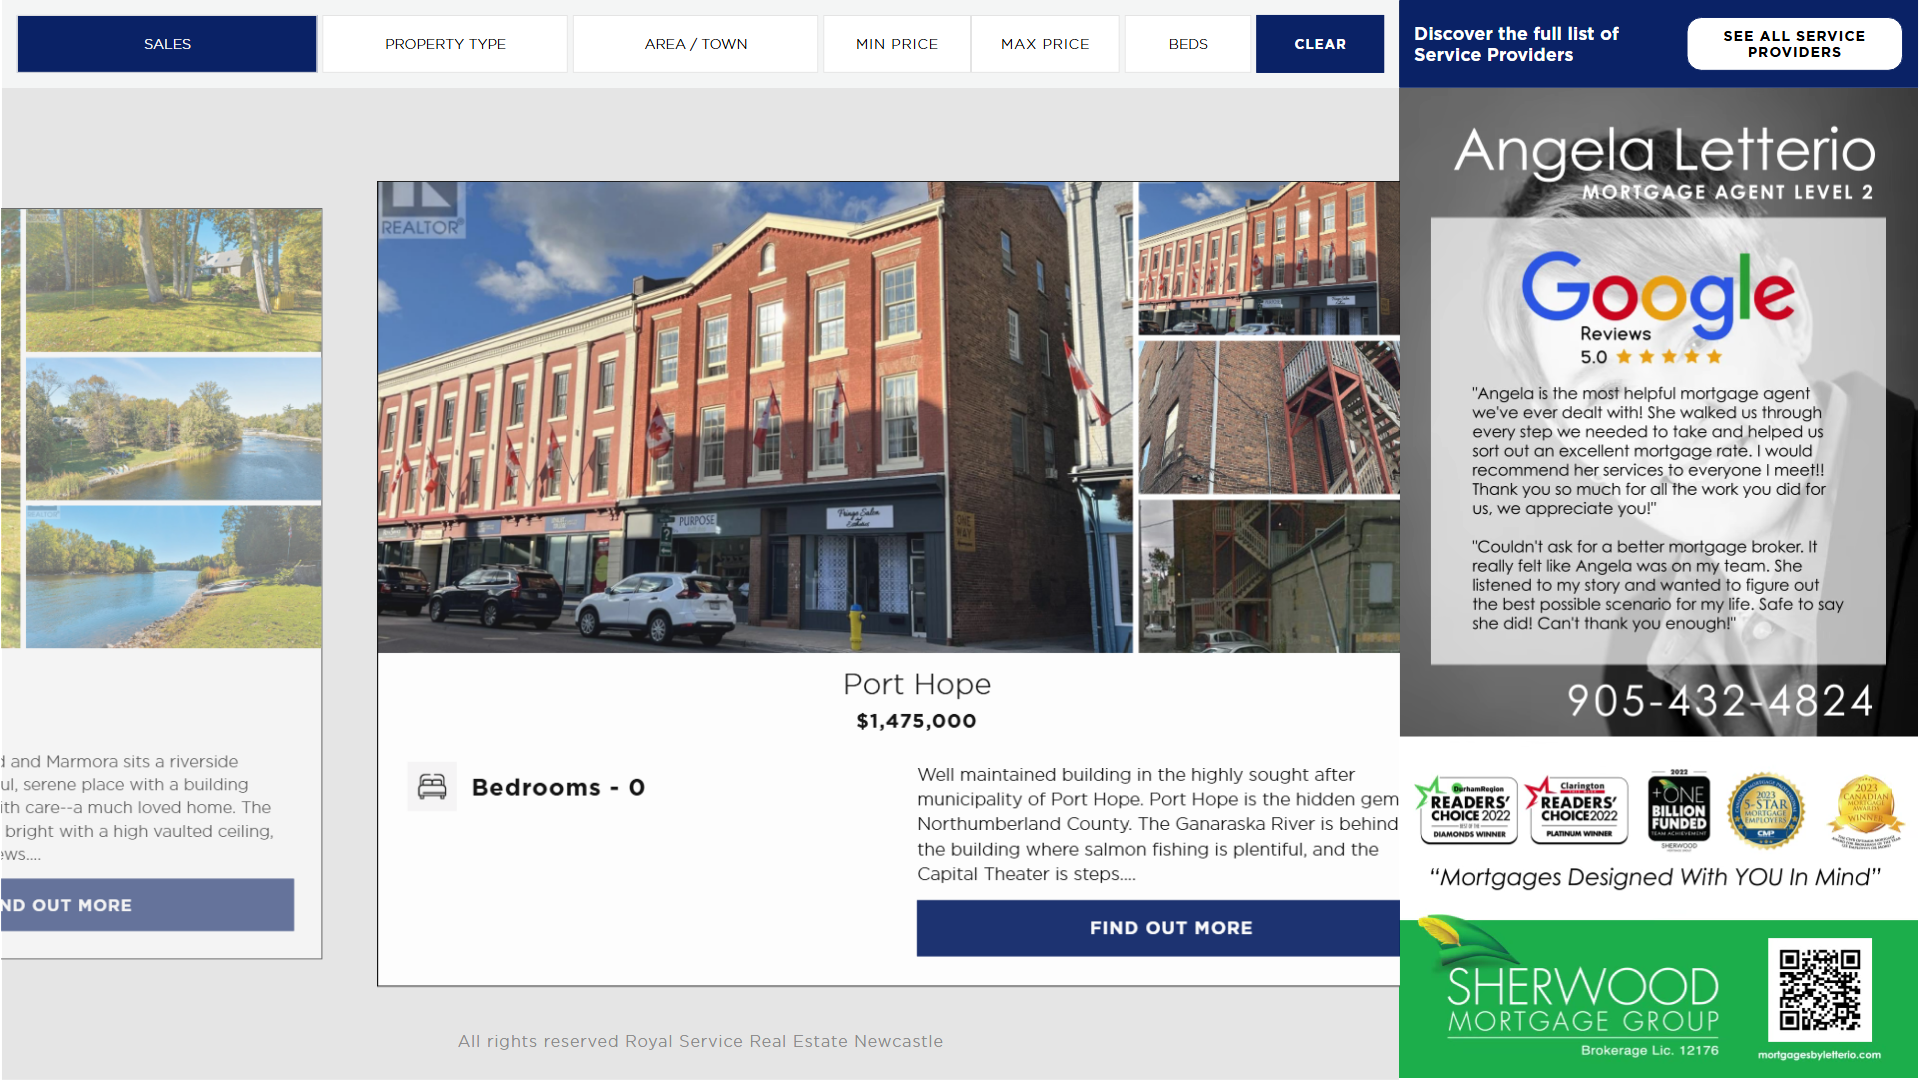Open the Property Type dropdown

click(445, 44)
